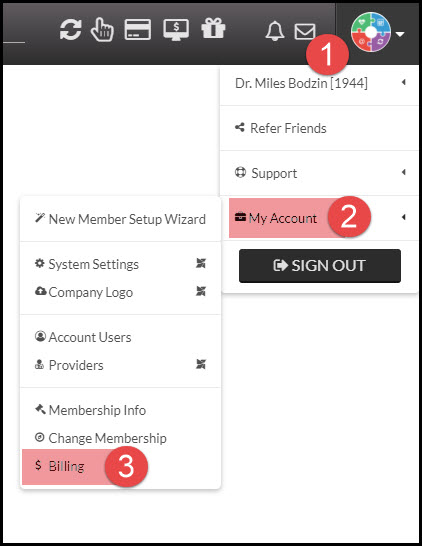
Task: Click the SIGN OUT button
Action: [320, 266]
